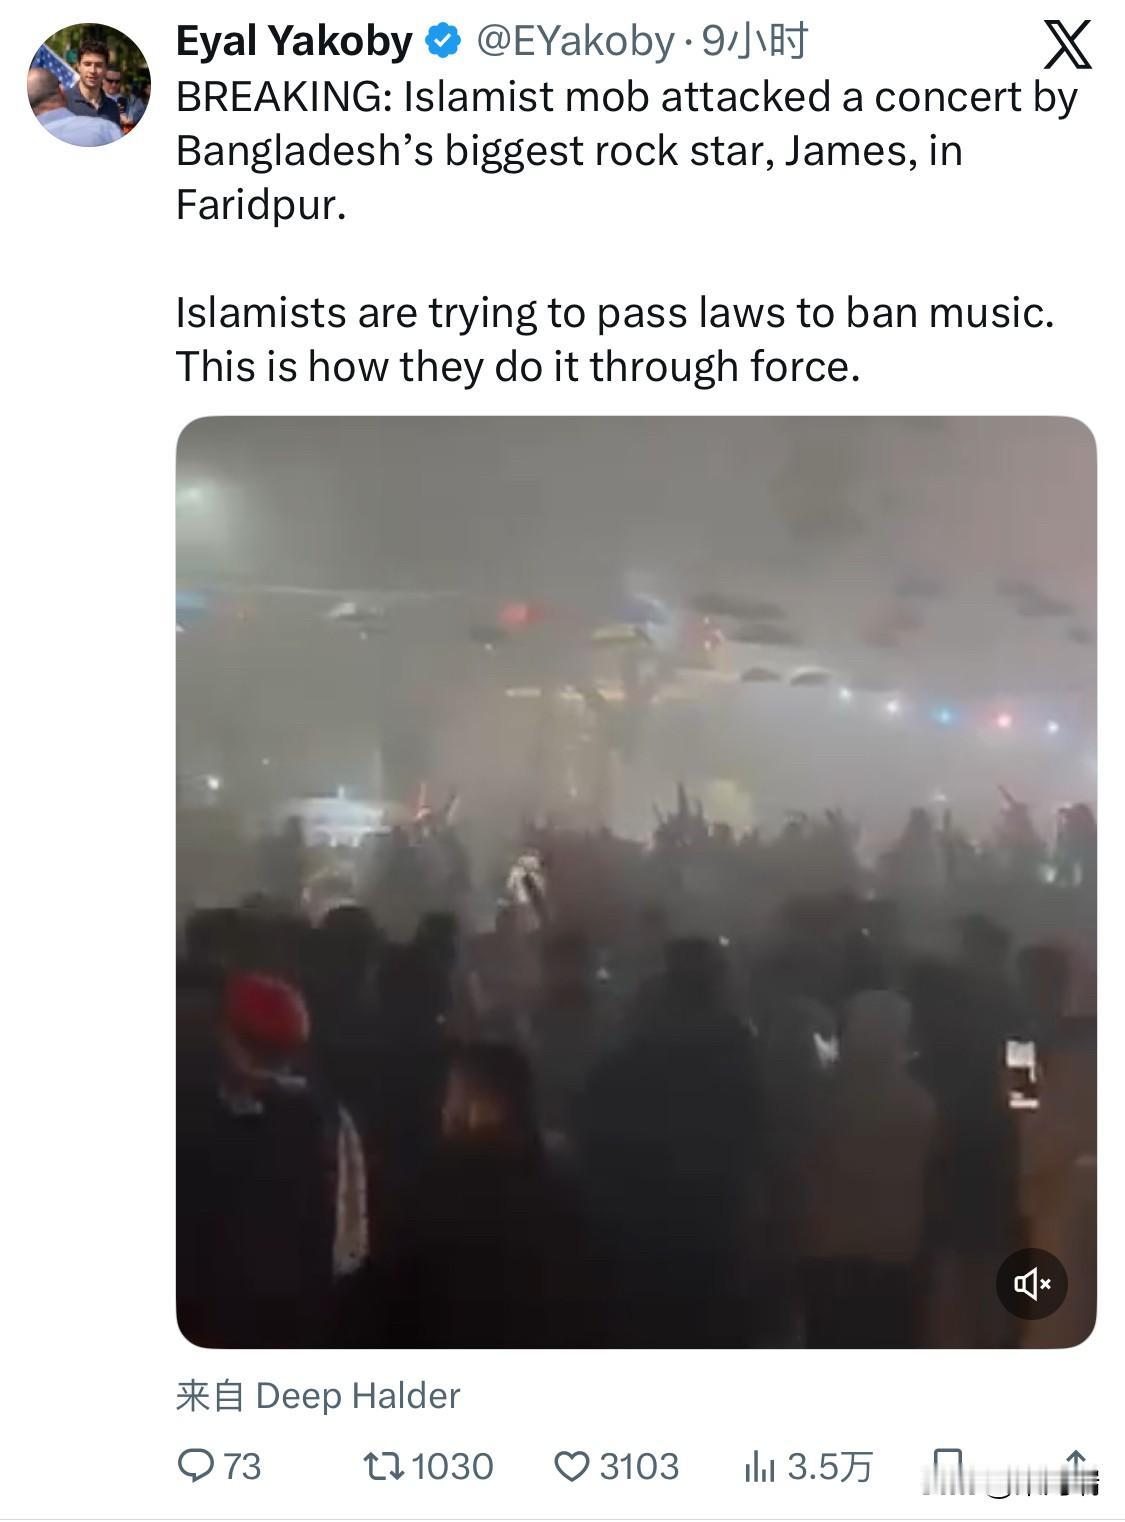Click the 3103 likes count
Image resolution: width=1125 pixels, height=1522 pixels.
tap(640, 1467)
